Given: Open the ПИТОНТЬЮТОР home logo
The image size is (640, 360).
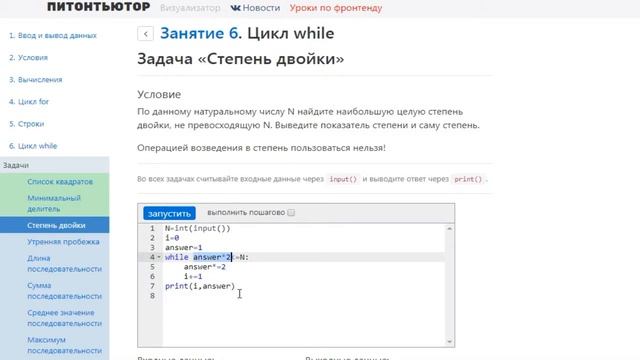Looking at the screenshot, I should point(99,7).
